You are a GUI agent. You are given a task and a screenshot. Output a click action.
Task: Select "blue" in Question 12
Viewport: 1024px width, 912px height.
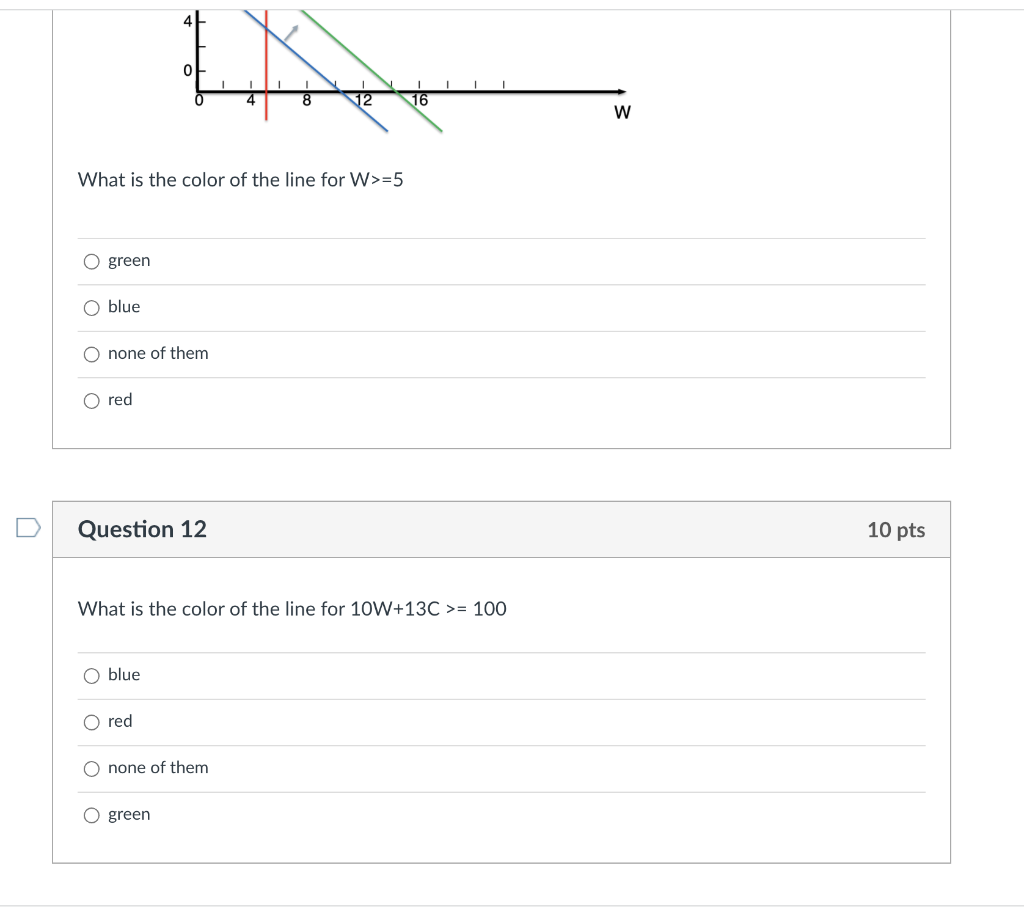91,676
